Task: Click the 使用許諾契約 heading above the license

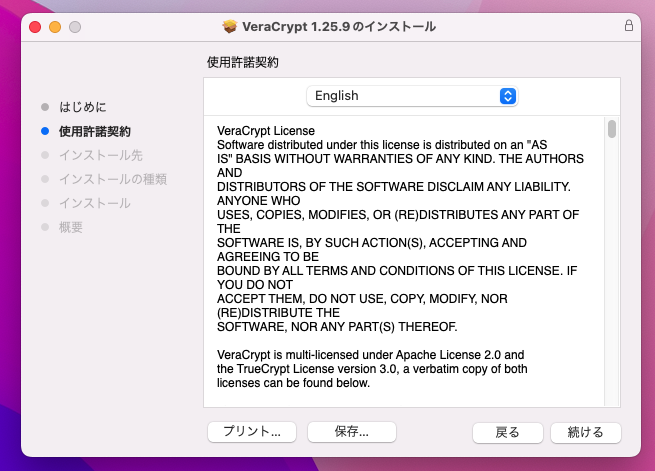Action: 242,62
